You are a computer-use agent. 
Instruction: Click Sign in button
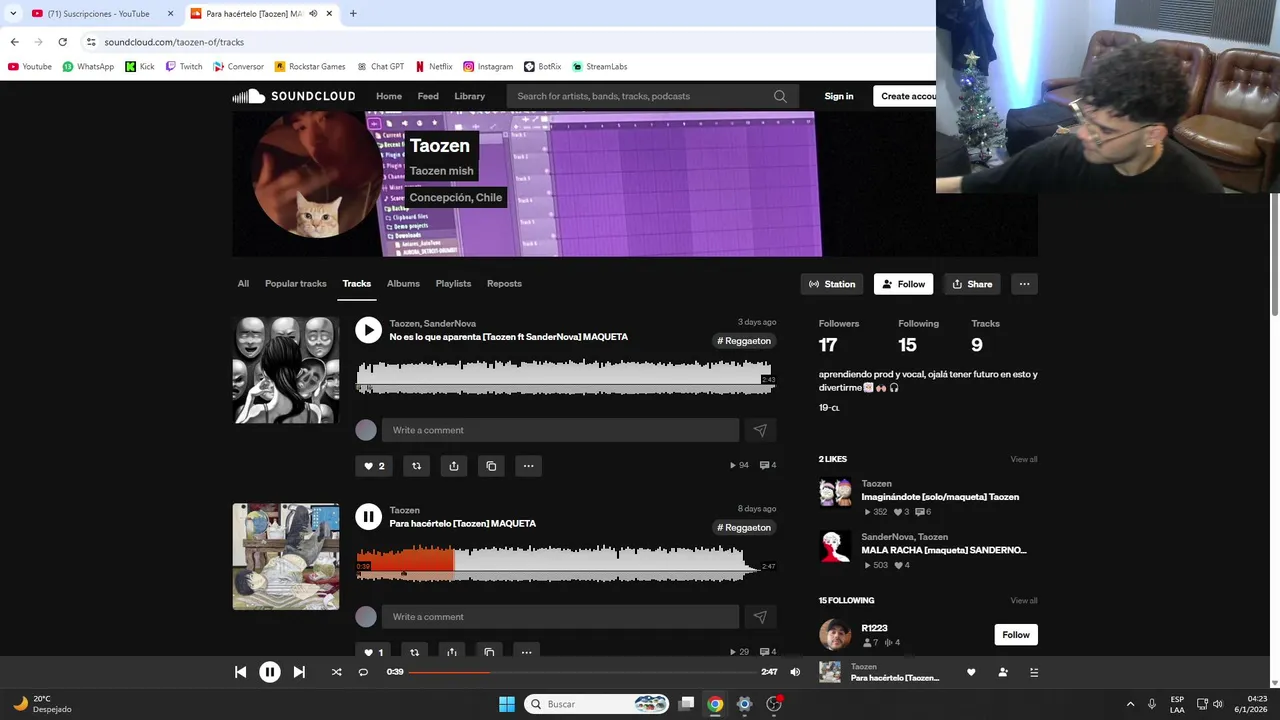coord(839,96)
